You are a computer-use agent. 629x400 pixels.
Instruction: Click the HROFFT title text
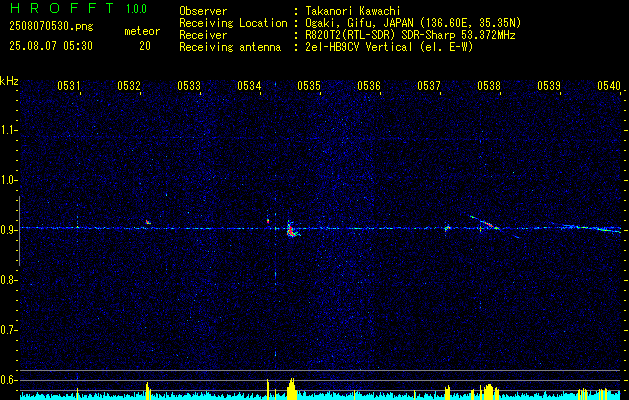62,8
